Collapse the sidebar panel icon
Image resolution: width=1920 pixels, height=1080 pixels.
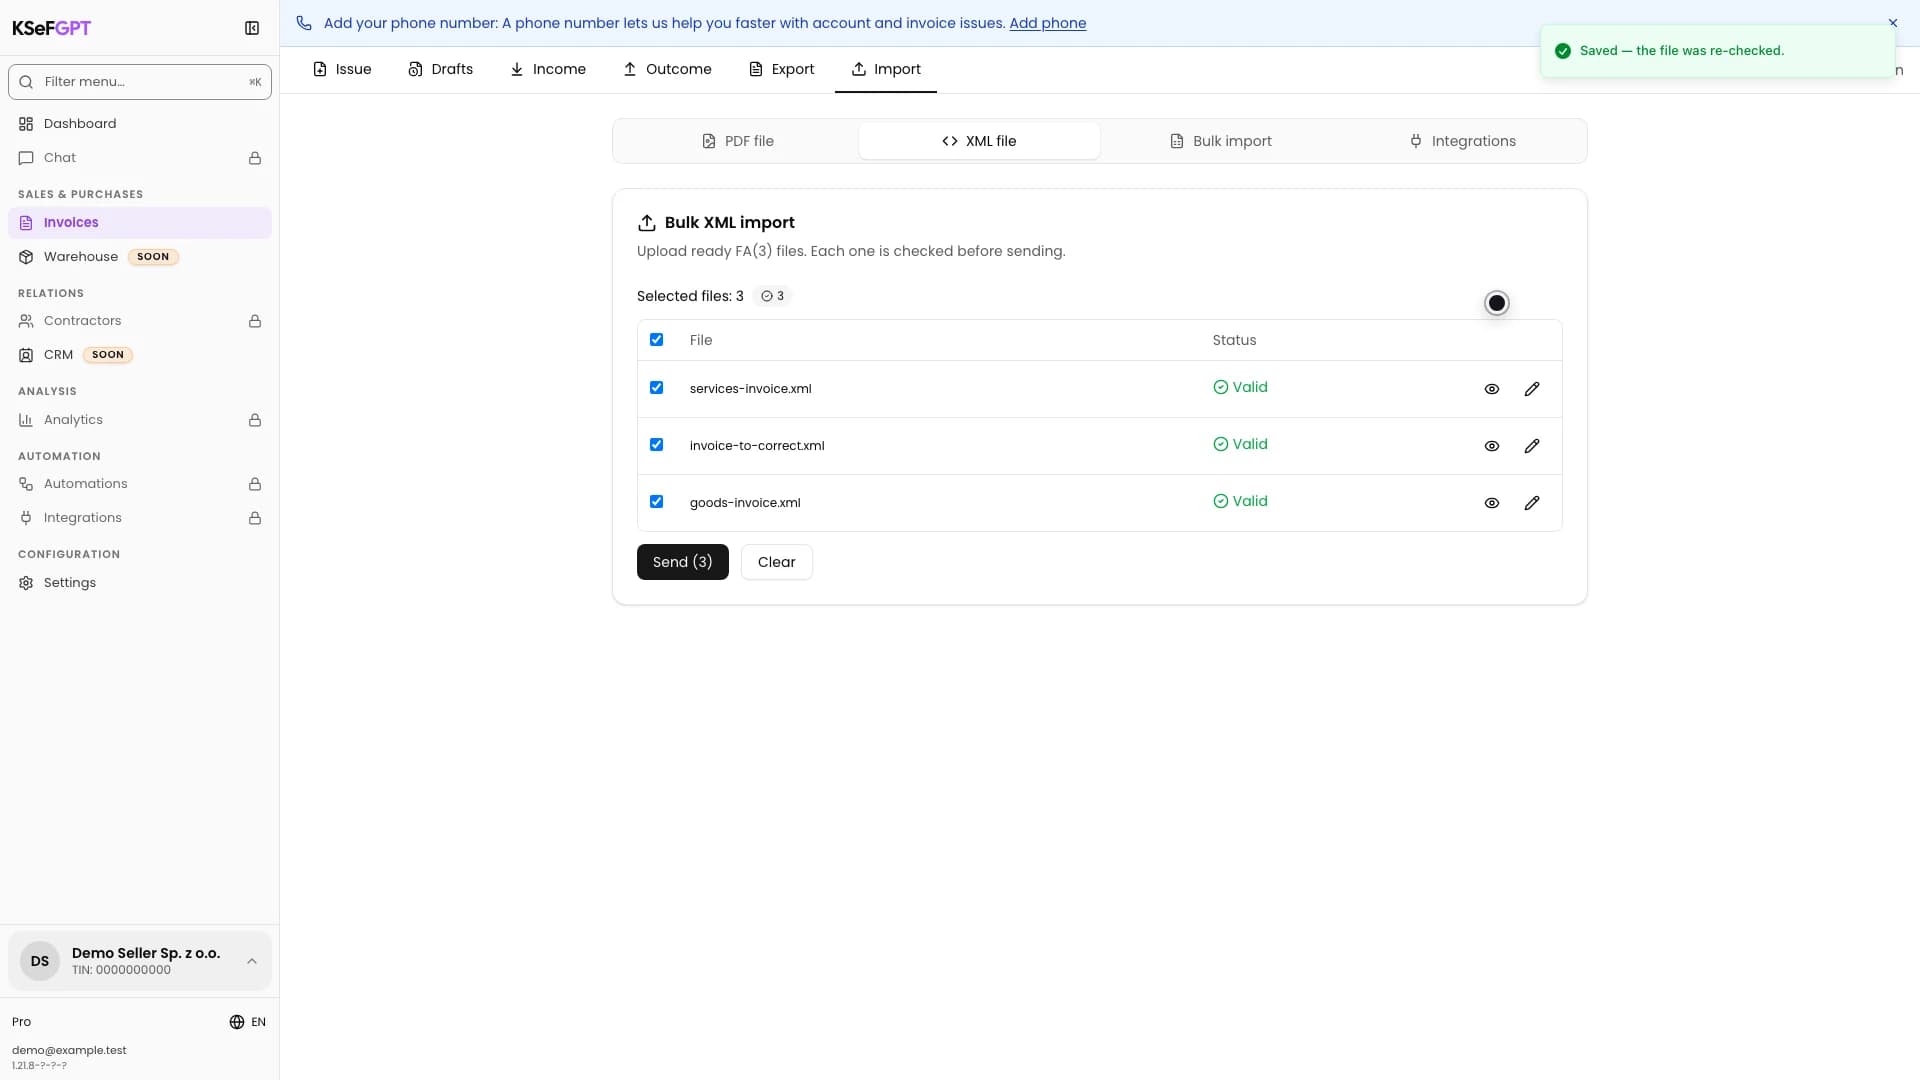(x=252, y=28)
